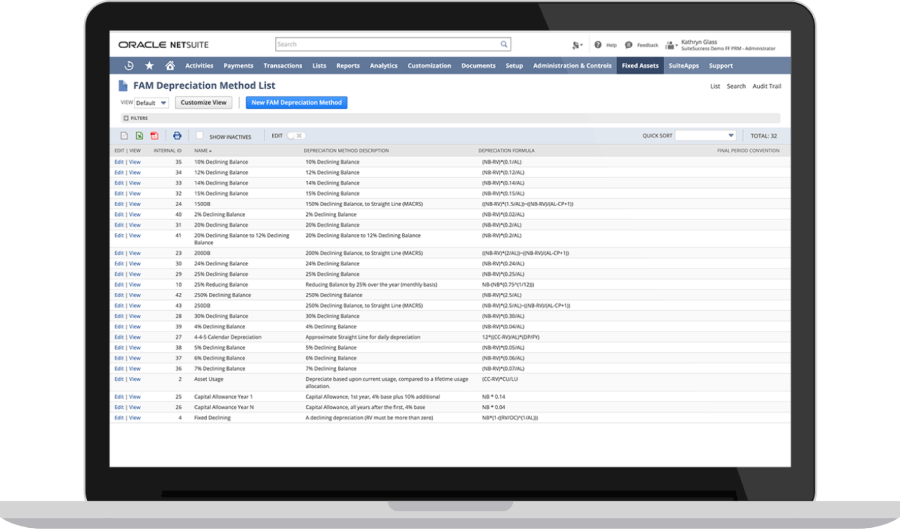Click the List link at top right
Viewport: 900px width, 529px height.
click(x=715, y=86)
